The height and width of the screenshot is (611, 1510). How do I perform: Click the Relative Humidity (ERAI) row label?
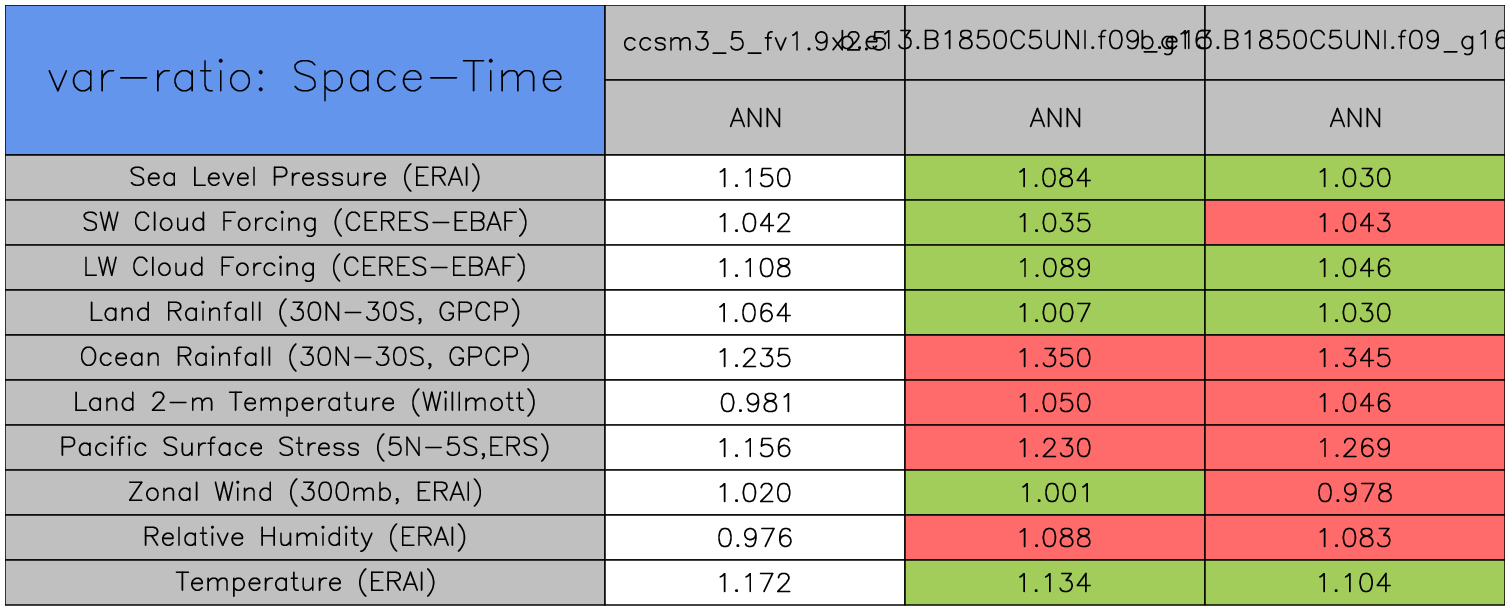click(305, 537)
